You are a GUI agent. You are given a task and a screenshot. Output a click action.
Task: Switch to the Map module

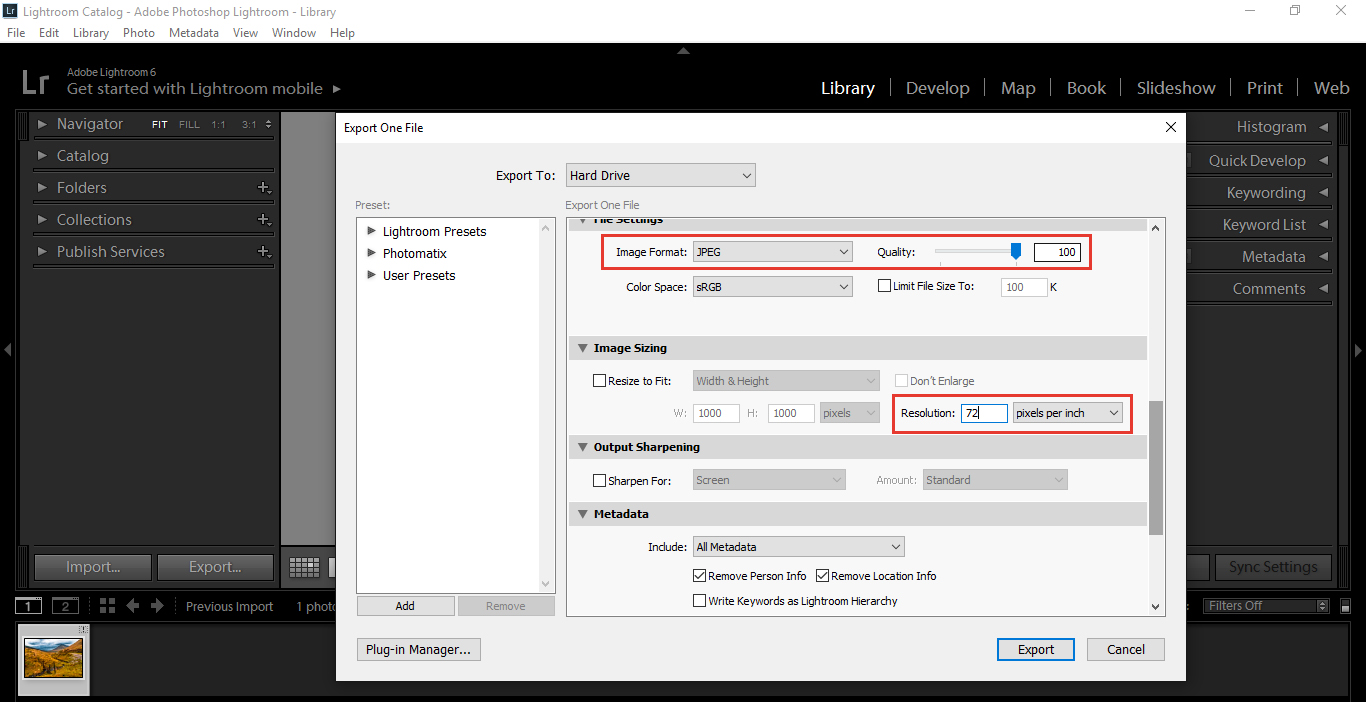(1018, 88)
